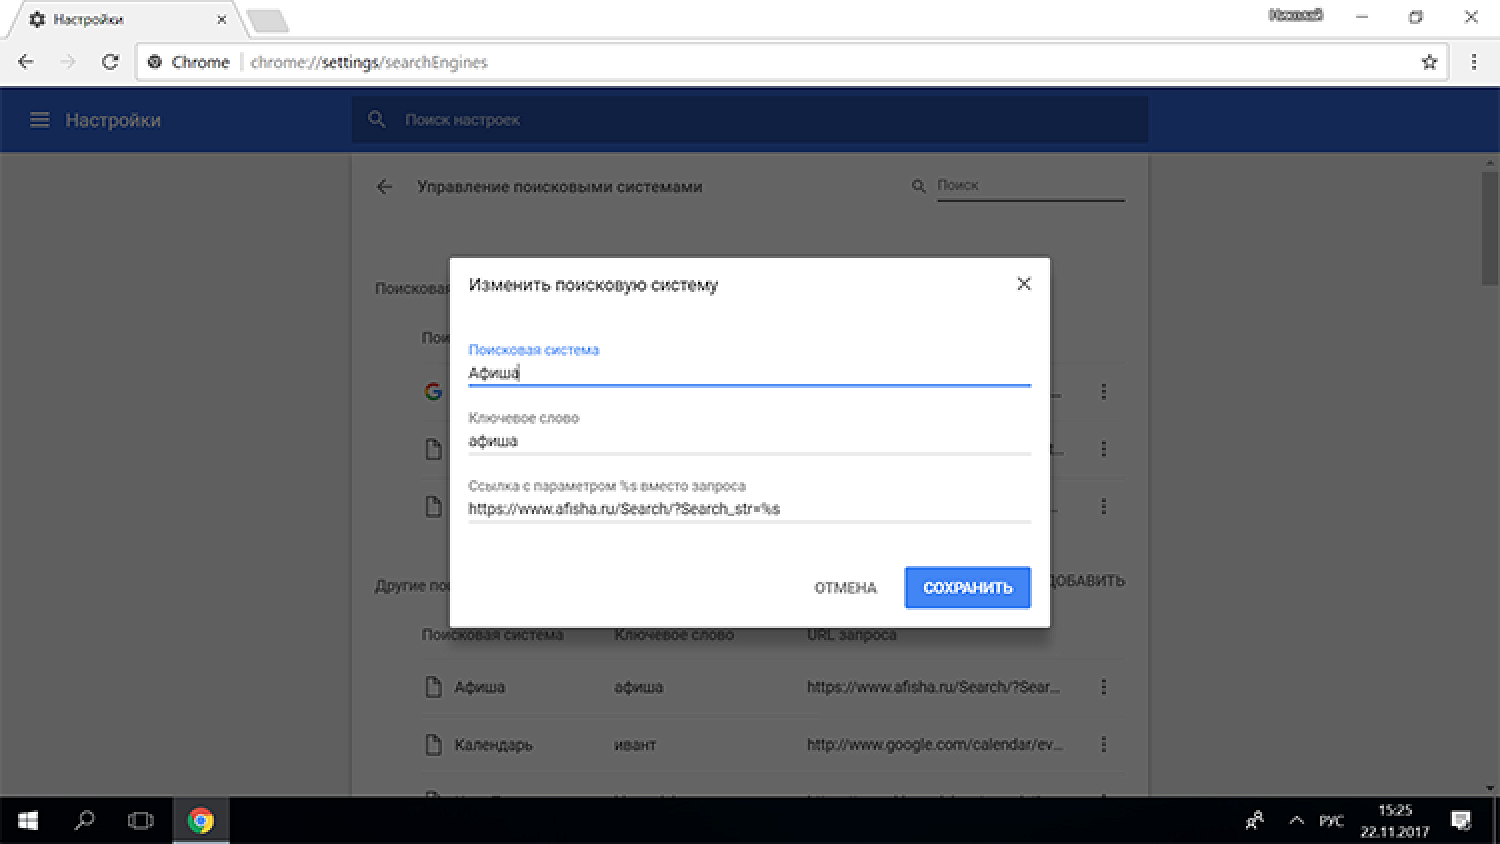1500x844 pixels.
Task: Focus the Ключевое слово field
Action: 749,441
